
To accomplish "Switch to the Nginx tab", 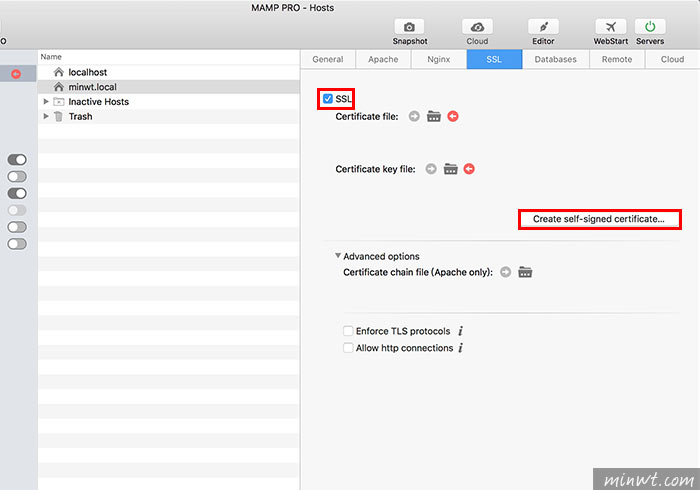I will coord(438,59).
